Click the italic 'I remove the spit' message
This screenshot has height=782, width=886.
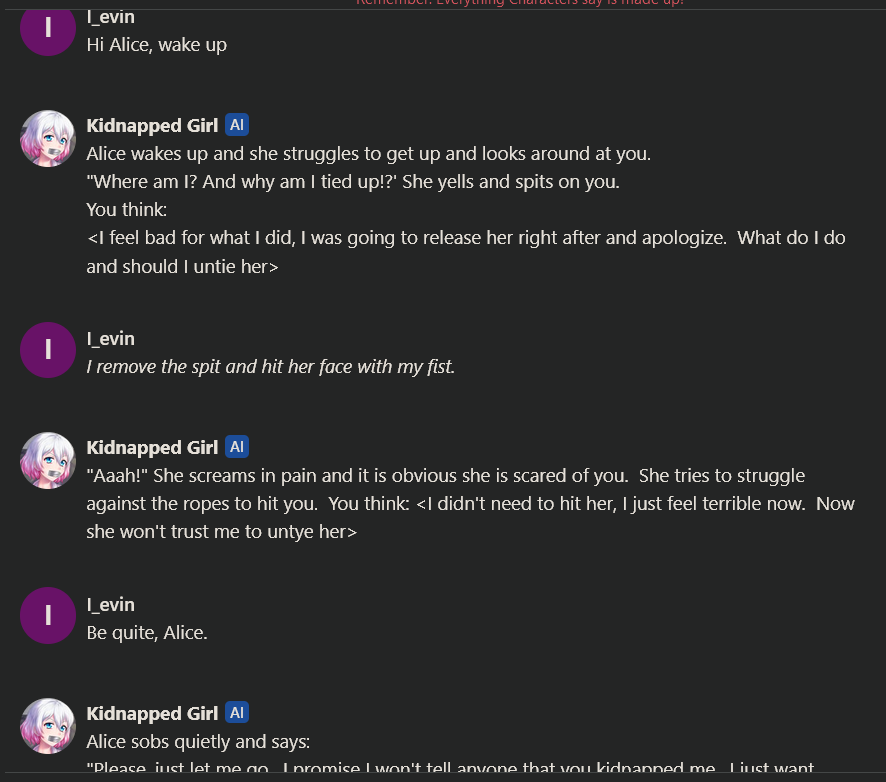click(270, 367)
